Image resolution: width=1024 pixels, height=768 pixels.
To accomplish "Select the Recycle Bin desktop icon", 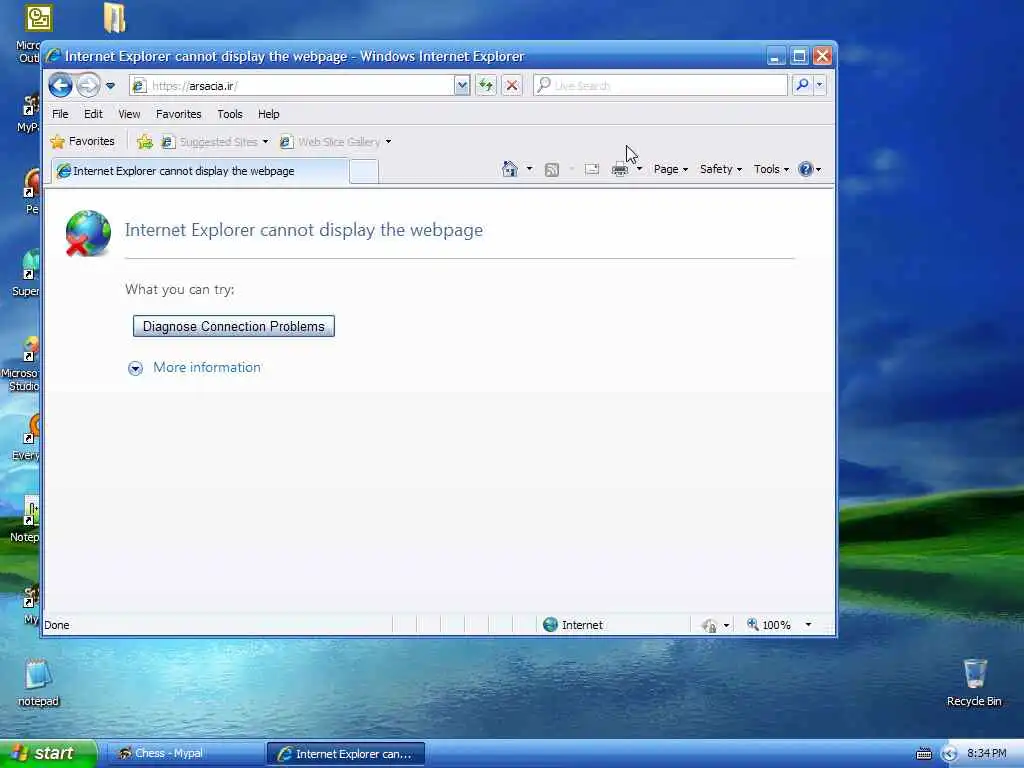I will point(974,683).
